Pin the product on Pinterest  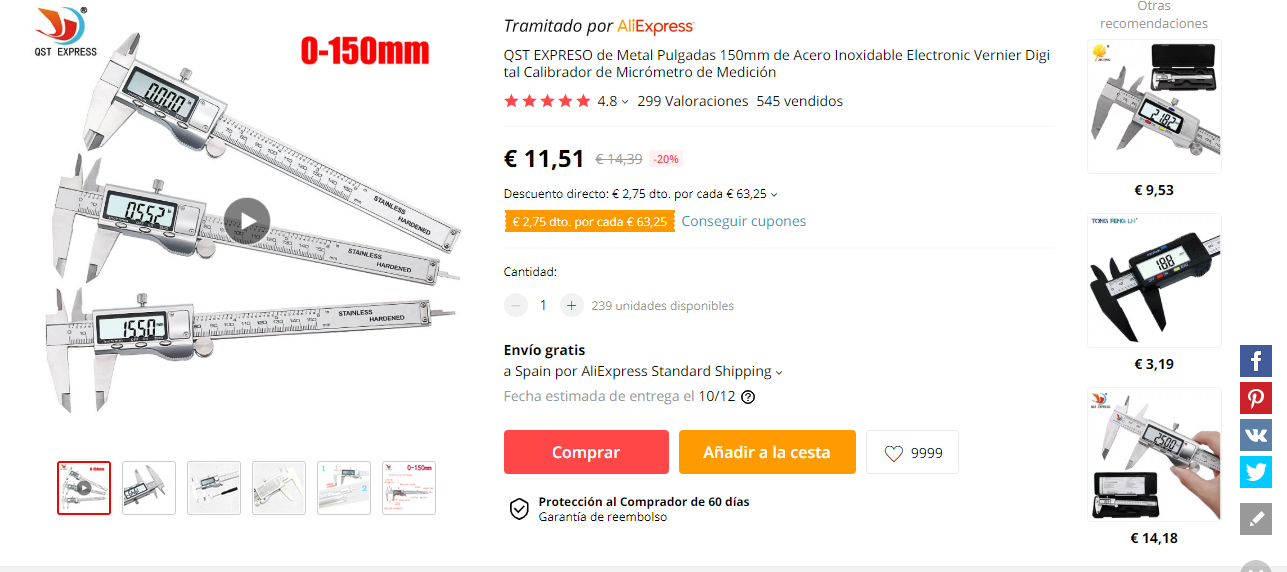click(x=1256, y=398)
